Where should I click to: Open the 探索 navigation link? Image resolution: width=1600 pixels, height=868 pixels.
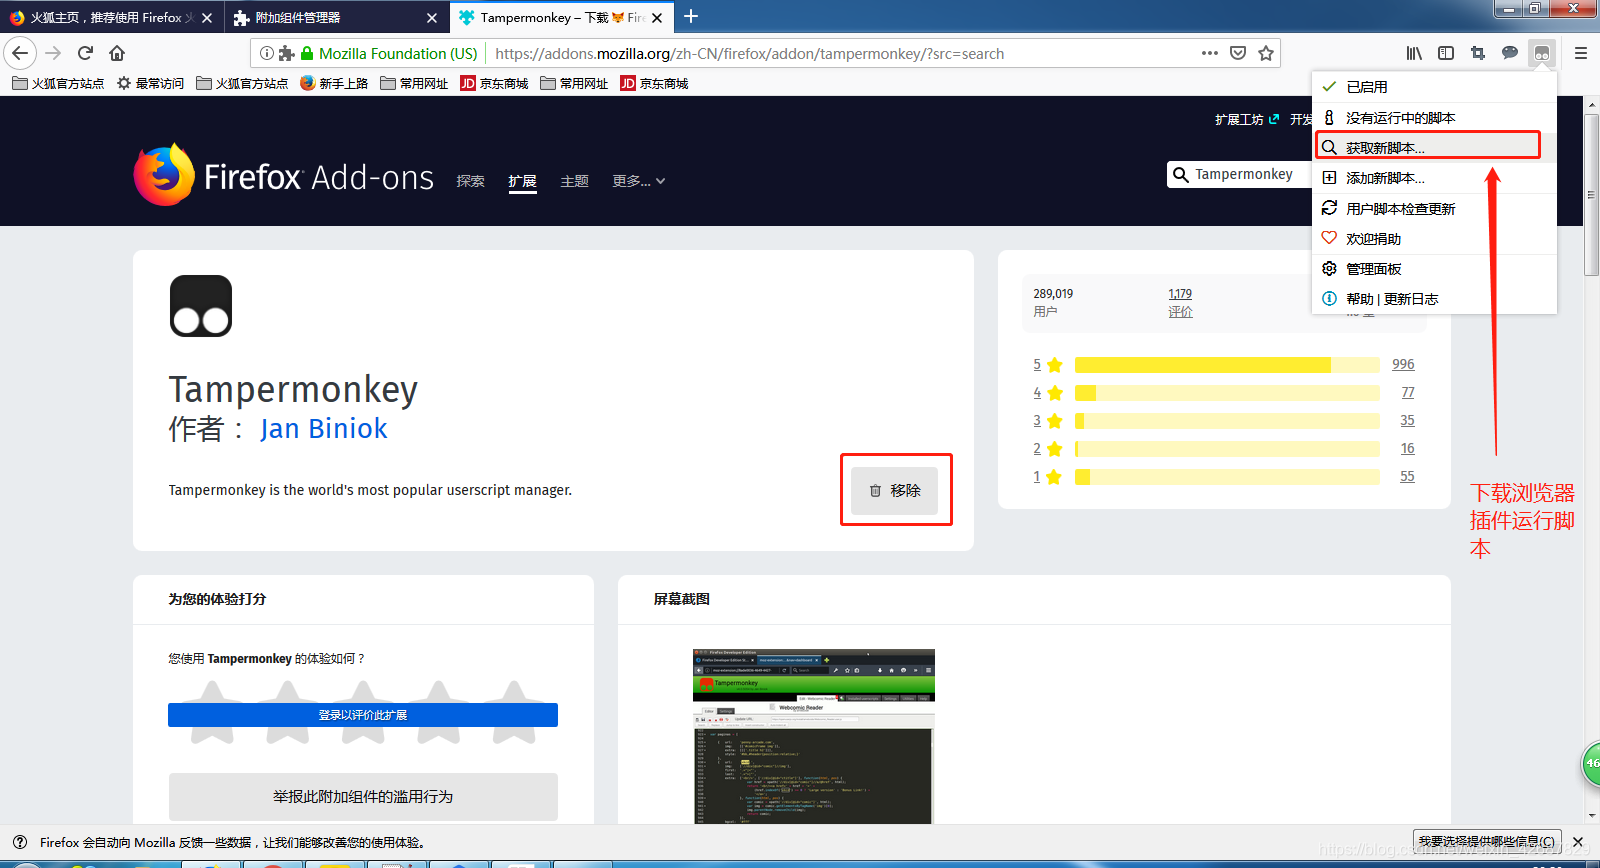(x=470, y=181)
